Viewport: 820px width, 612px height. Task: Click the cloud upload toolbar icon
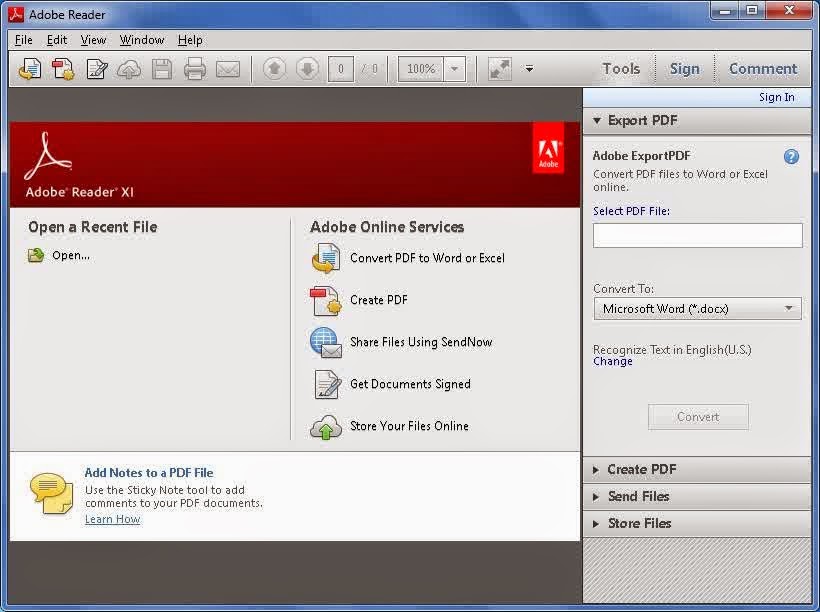pos(129,69)
